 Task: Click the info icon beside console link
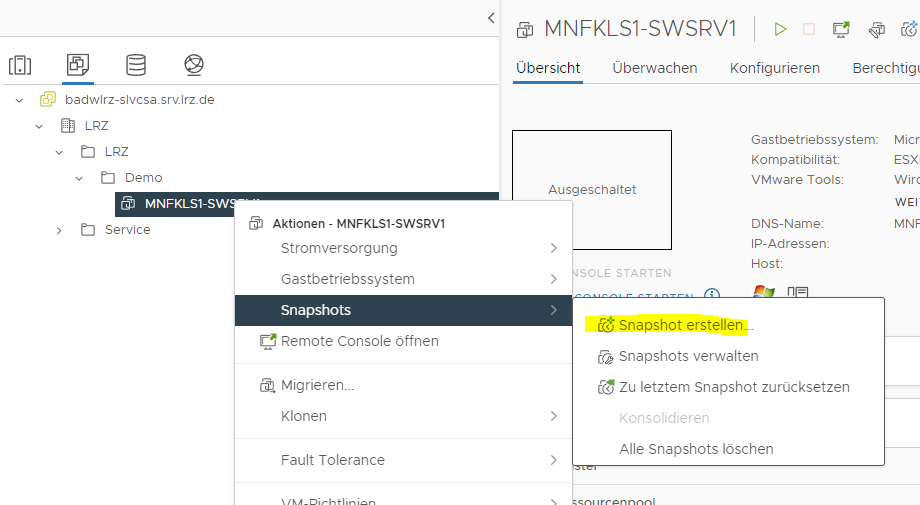point(712,295)
